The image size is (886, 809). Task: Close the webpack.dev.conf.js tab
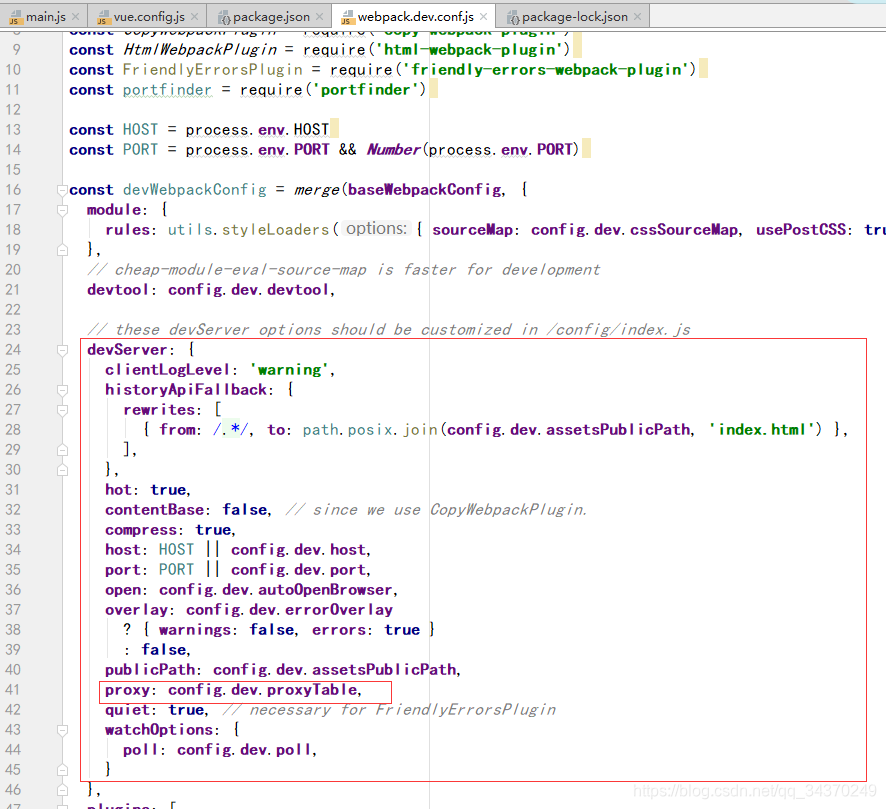(484, 17)
